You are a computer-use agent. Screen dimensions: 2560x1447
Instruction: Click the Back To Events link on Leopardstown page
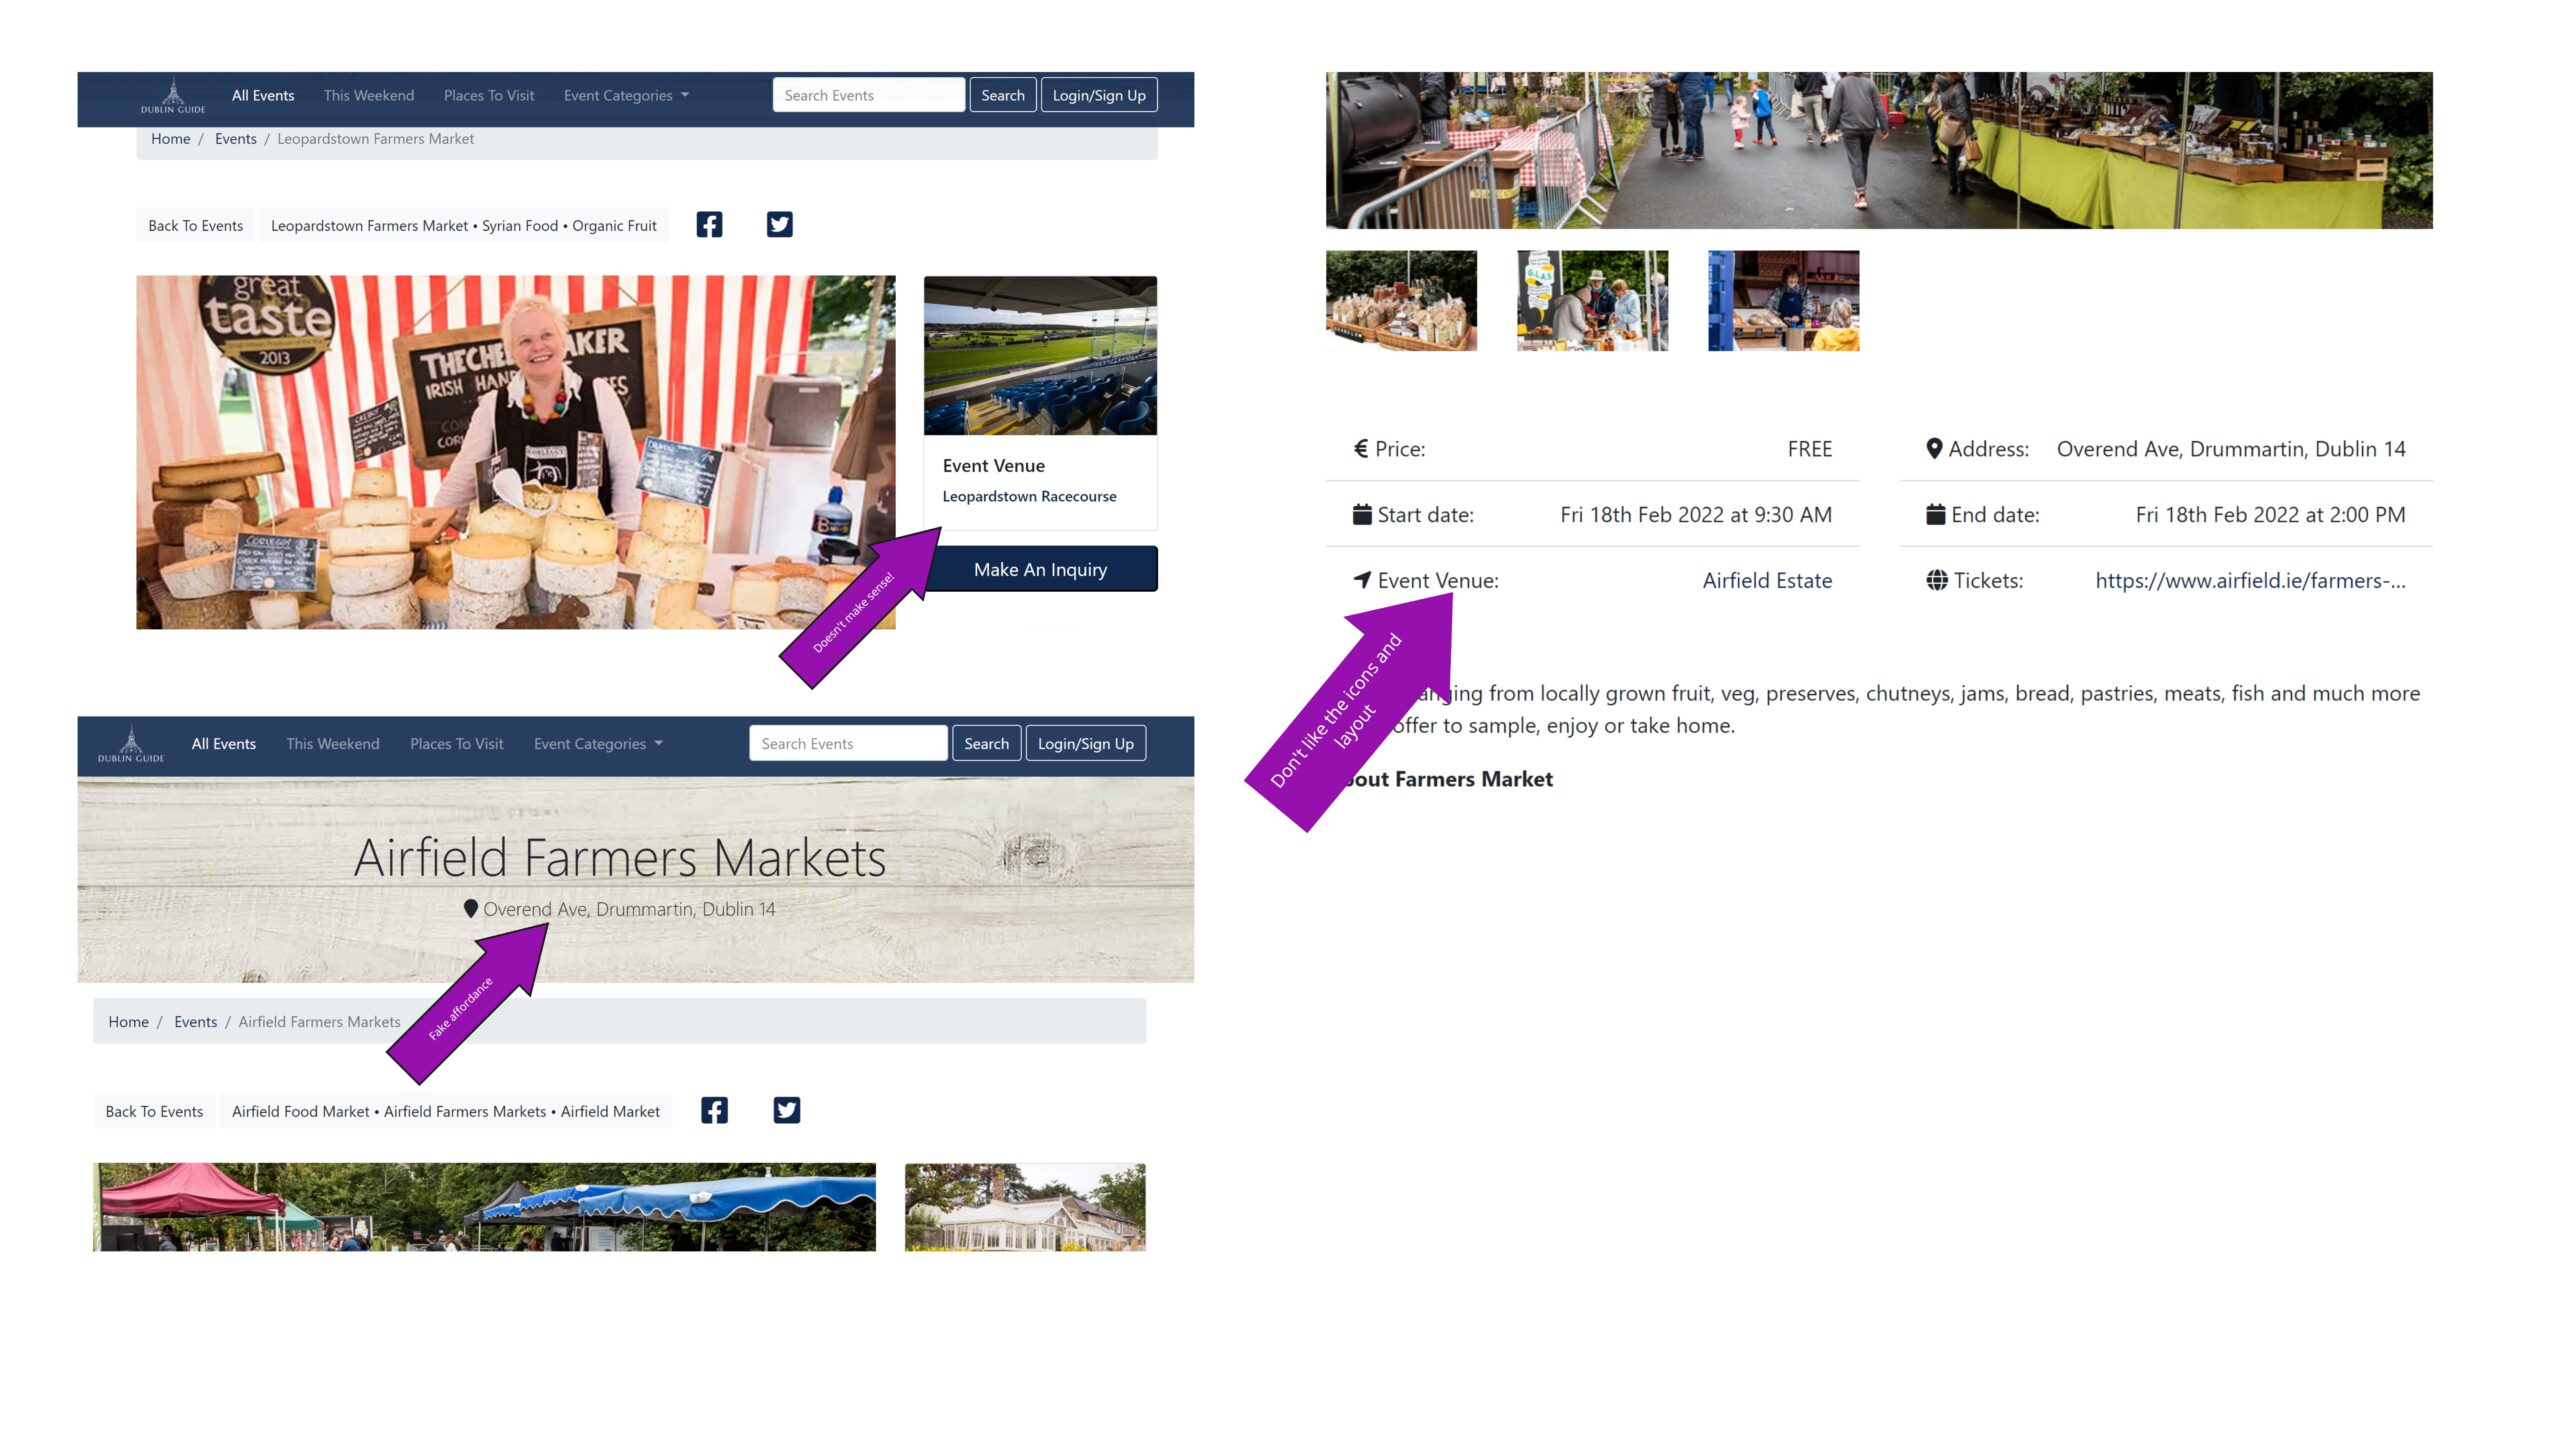(193, 225)
